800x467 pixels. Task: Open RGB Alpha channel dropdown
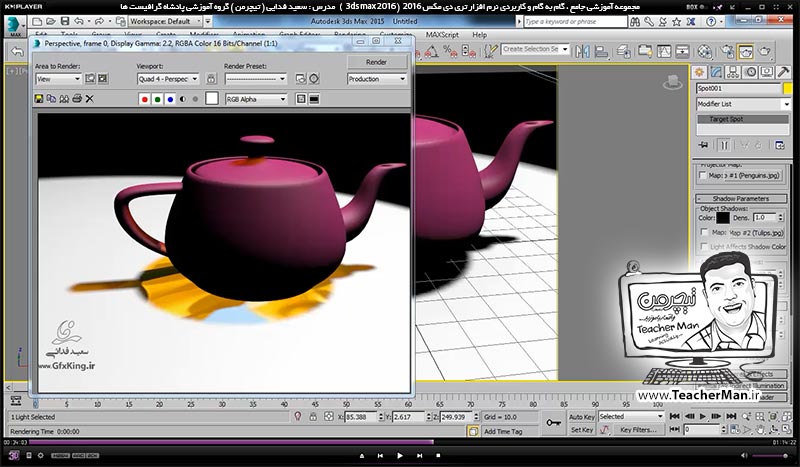(x=256, y=99)
